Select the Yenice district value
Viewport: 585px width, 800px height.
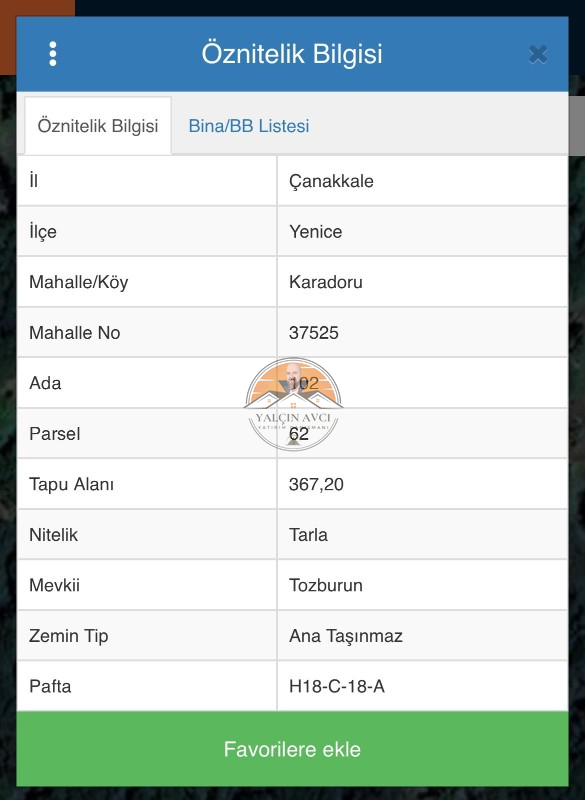(315, 232)
